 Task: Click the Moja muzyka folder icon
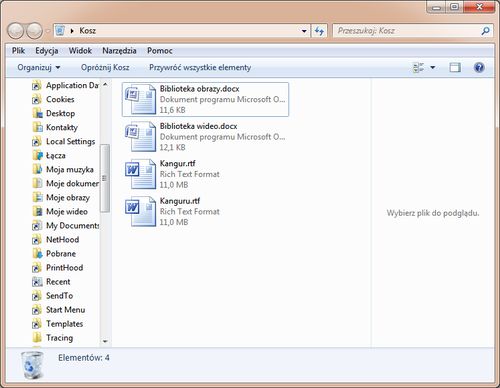(x=38, y=170)
